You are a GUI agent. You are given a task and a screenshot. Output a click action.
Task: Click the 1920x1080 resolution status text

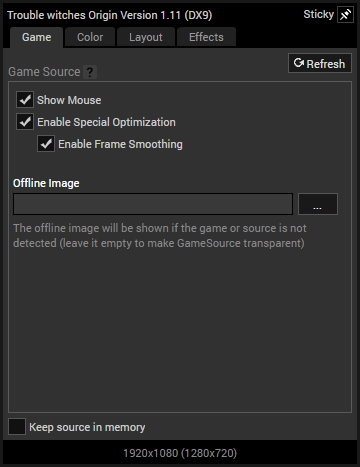(x=180, y=453)
